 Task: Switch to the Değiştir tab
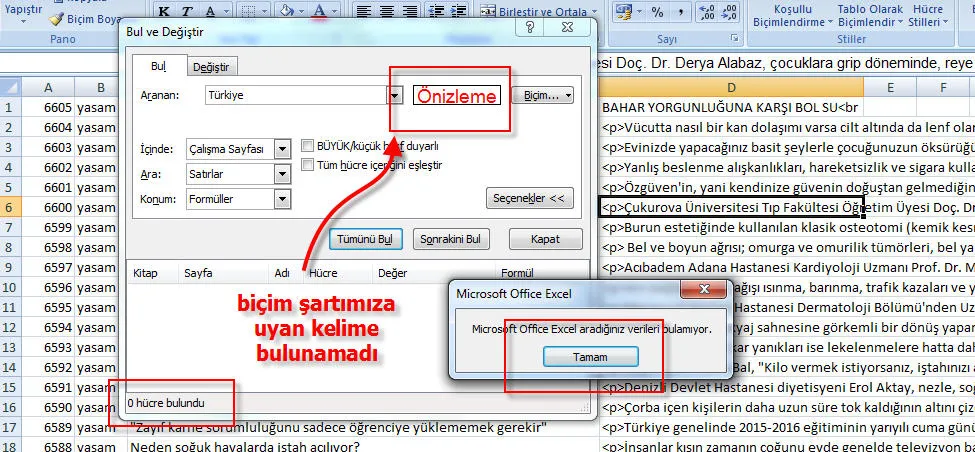coord(211,67)
